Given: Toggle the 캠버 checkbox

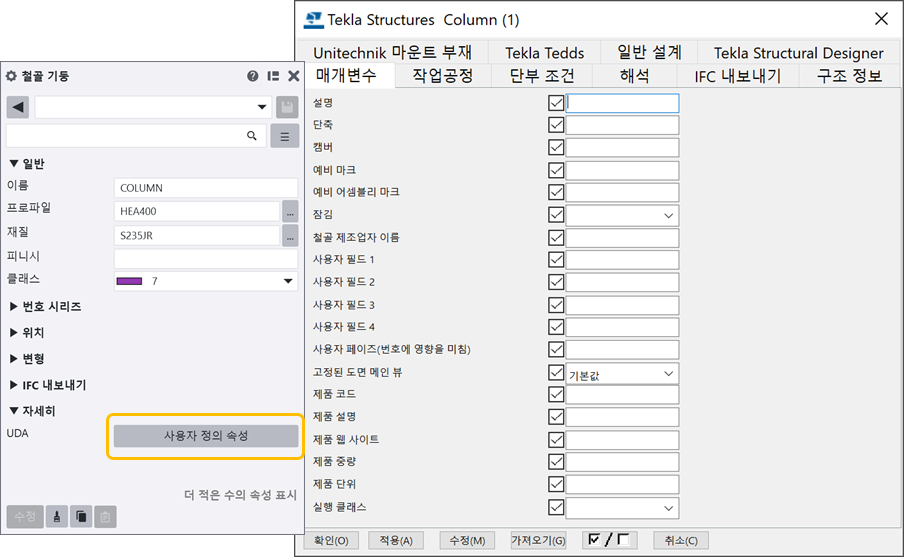Looking at the screenshot, I should point(556,147).
